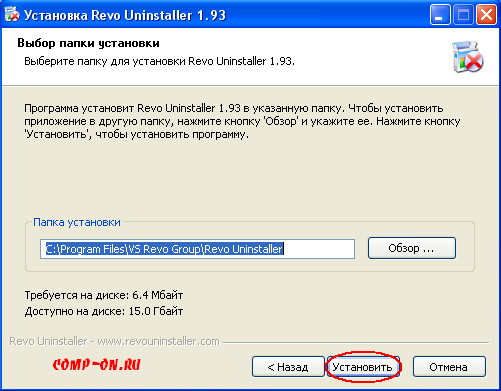Click the Revo Uninstaller header logo icon

[x=468, y=57]
